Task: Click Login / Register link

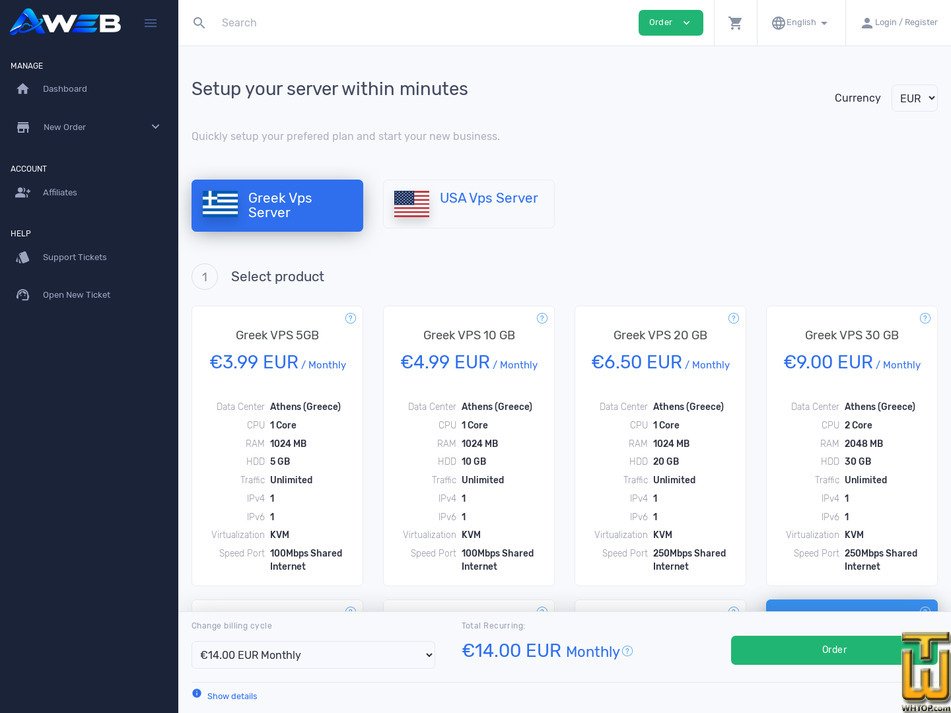Action: click(x=899, y=23)
